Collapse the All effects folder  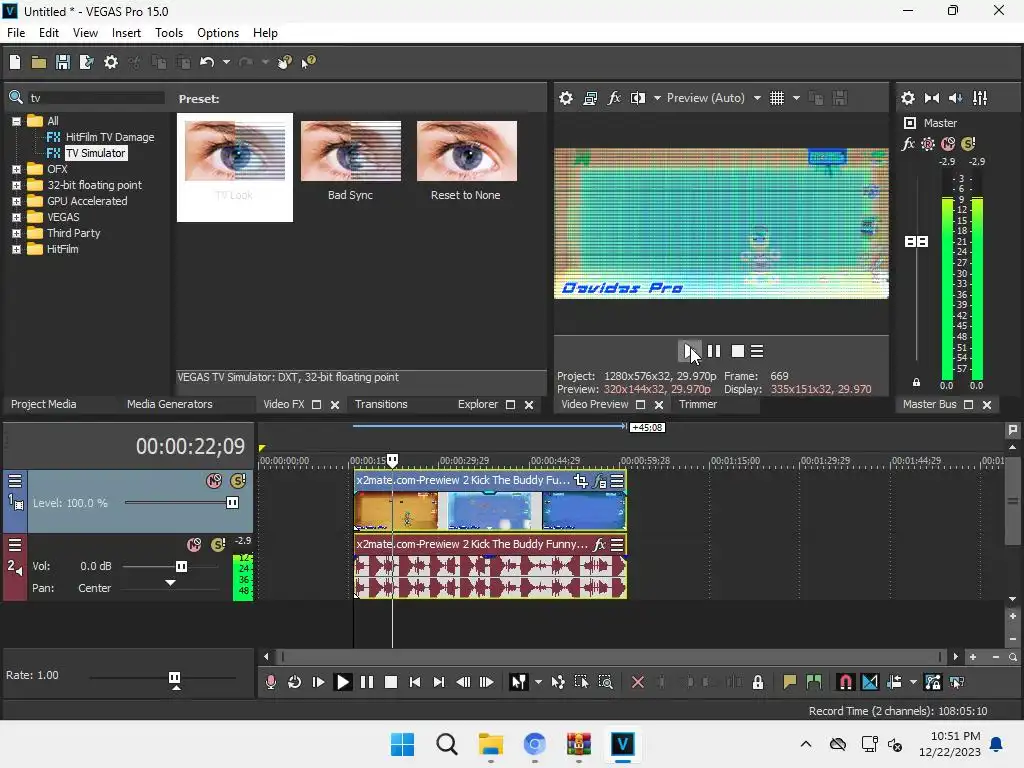coord(16,121)
